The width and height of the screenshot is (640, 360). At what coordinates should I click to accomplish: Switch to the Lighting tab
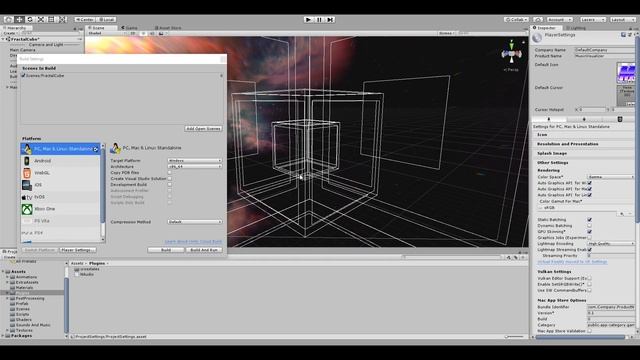pos(576,28)
